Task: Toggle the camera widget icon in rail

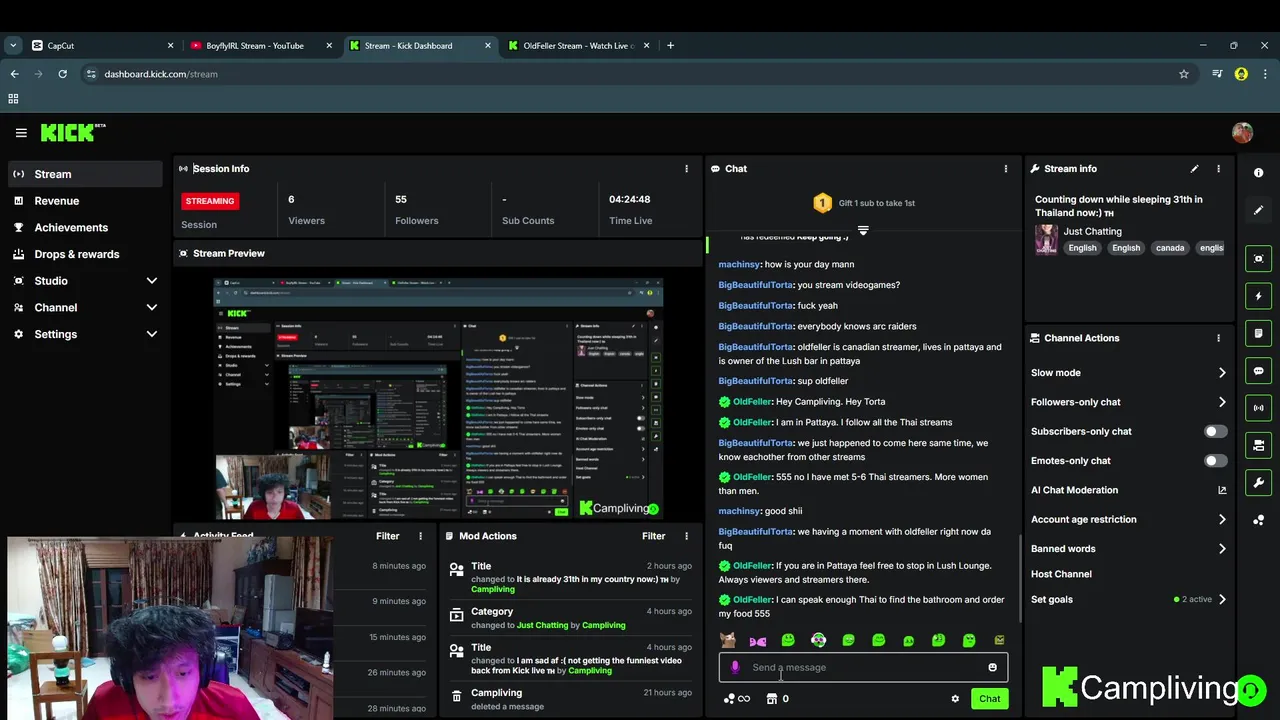Action: click(1258, 445)
